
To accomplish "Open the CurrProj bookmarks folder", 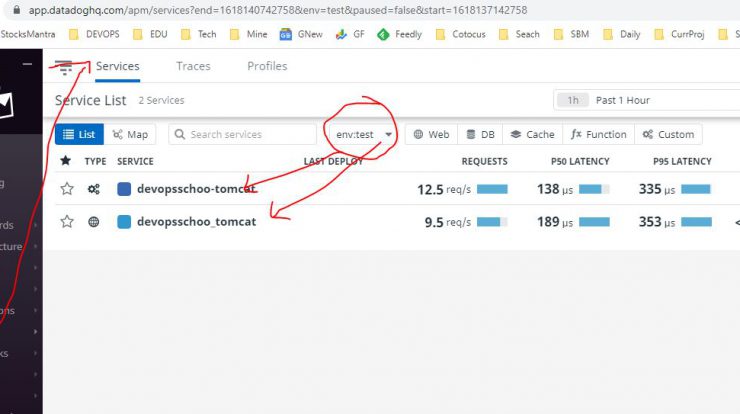I will click(679, 34).
